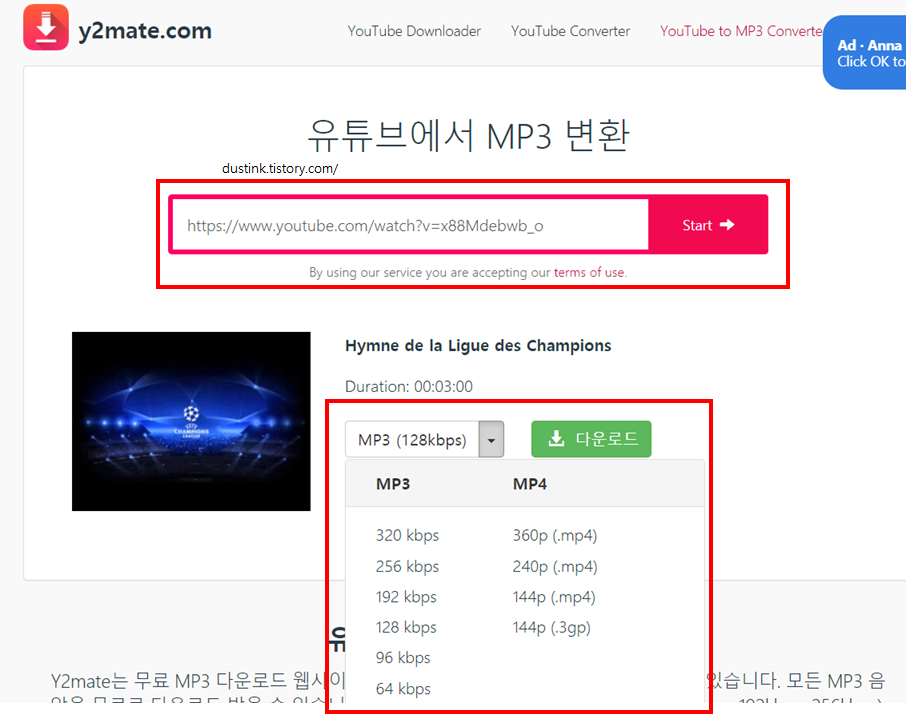Click the 유튜브에서 MP3 변환 heading
906x714 pixels.
point(468,136)
